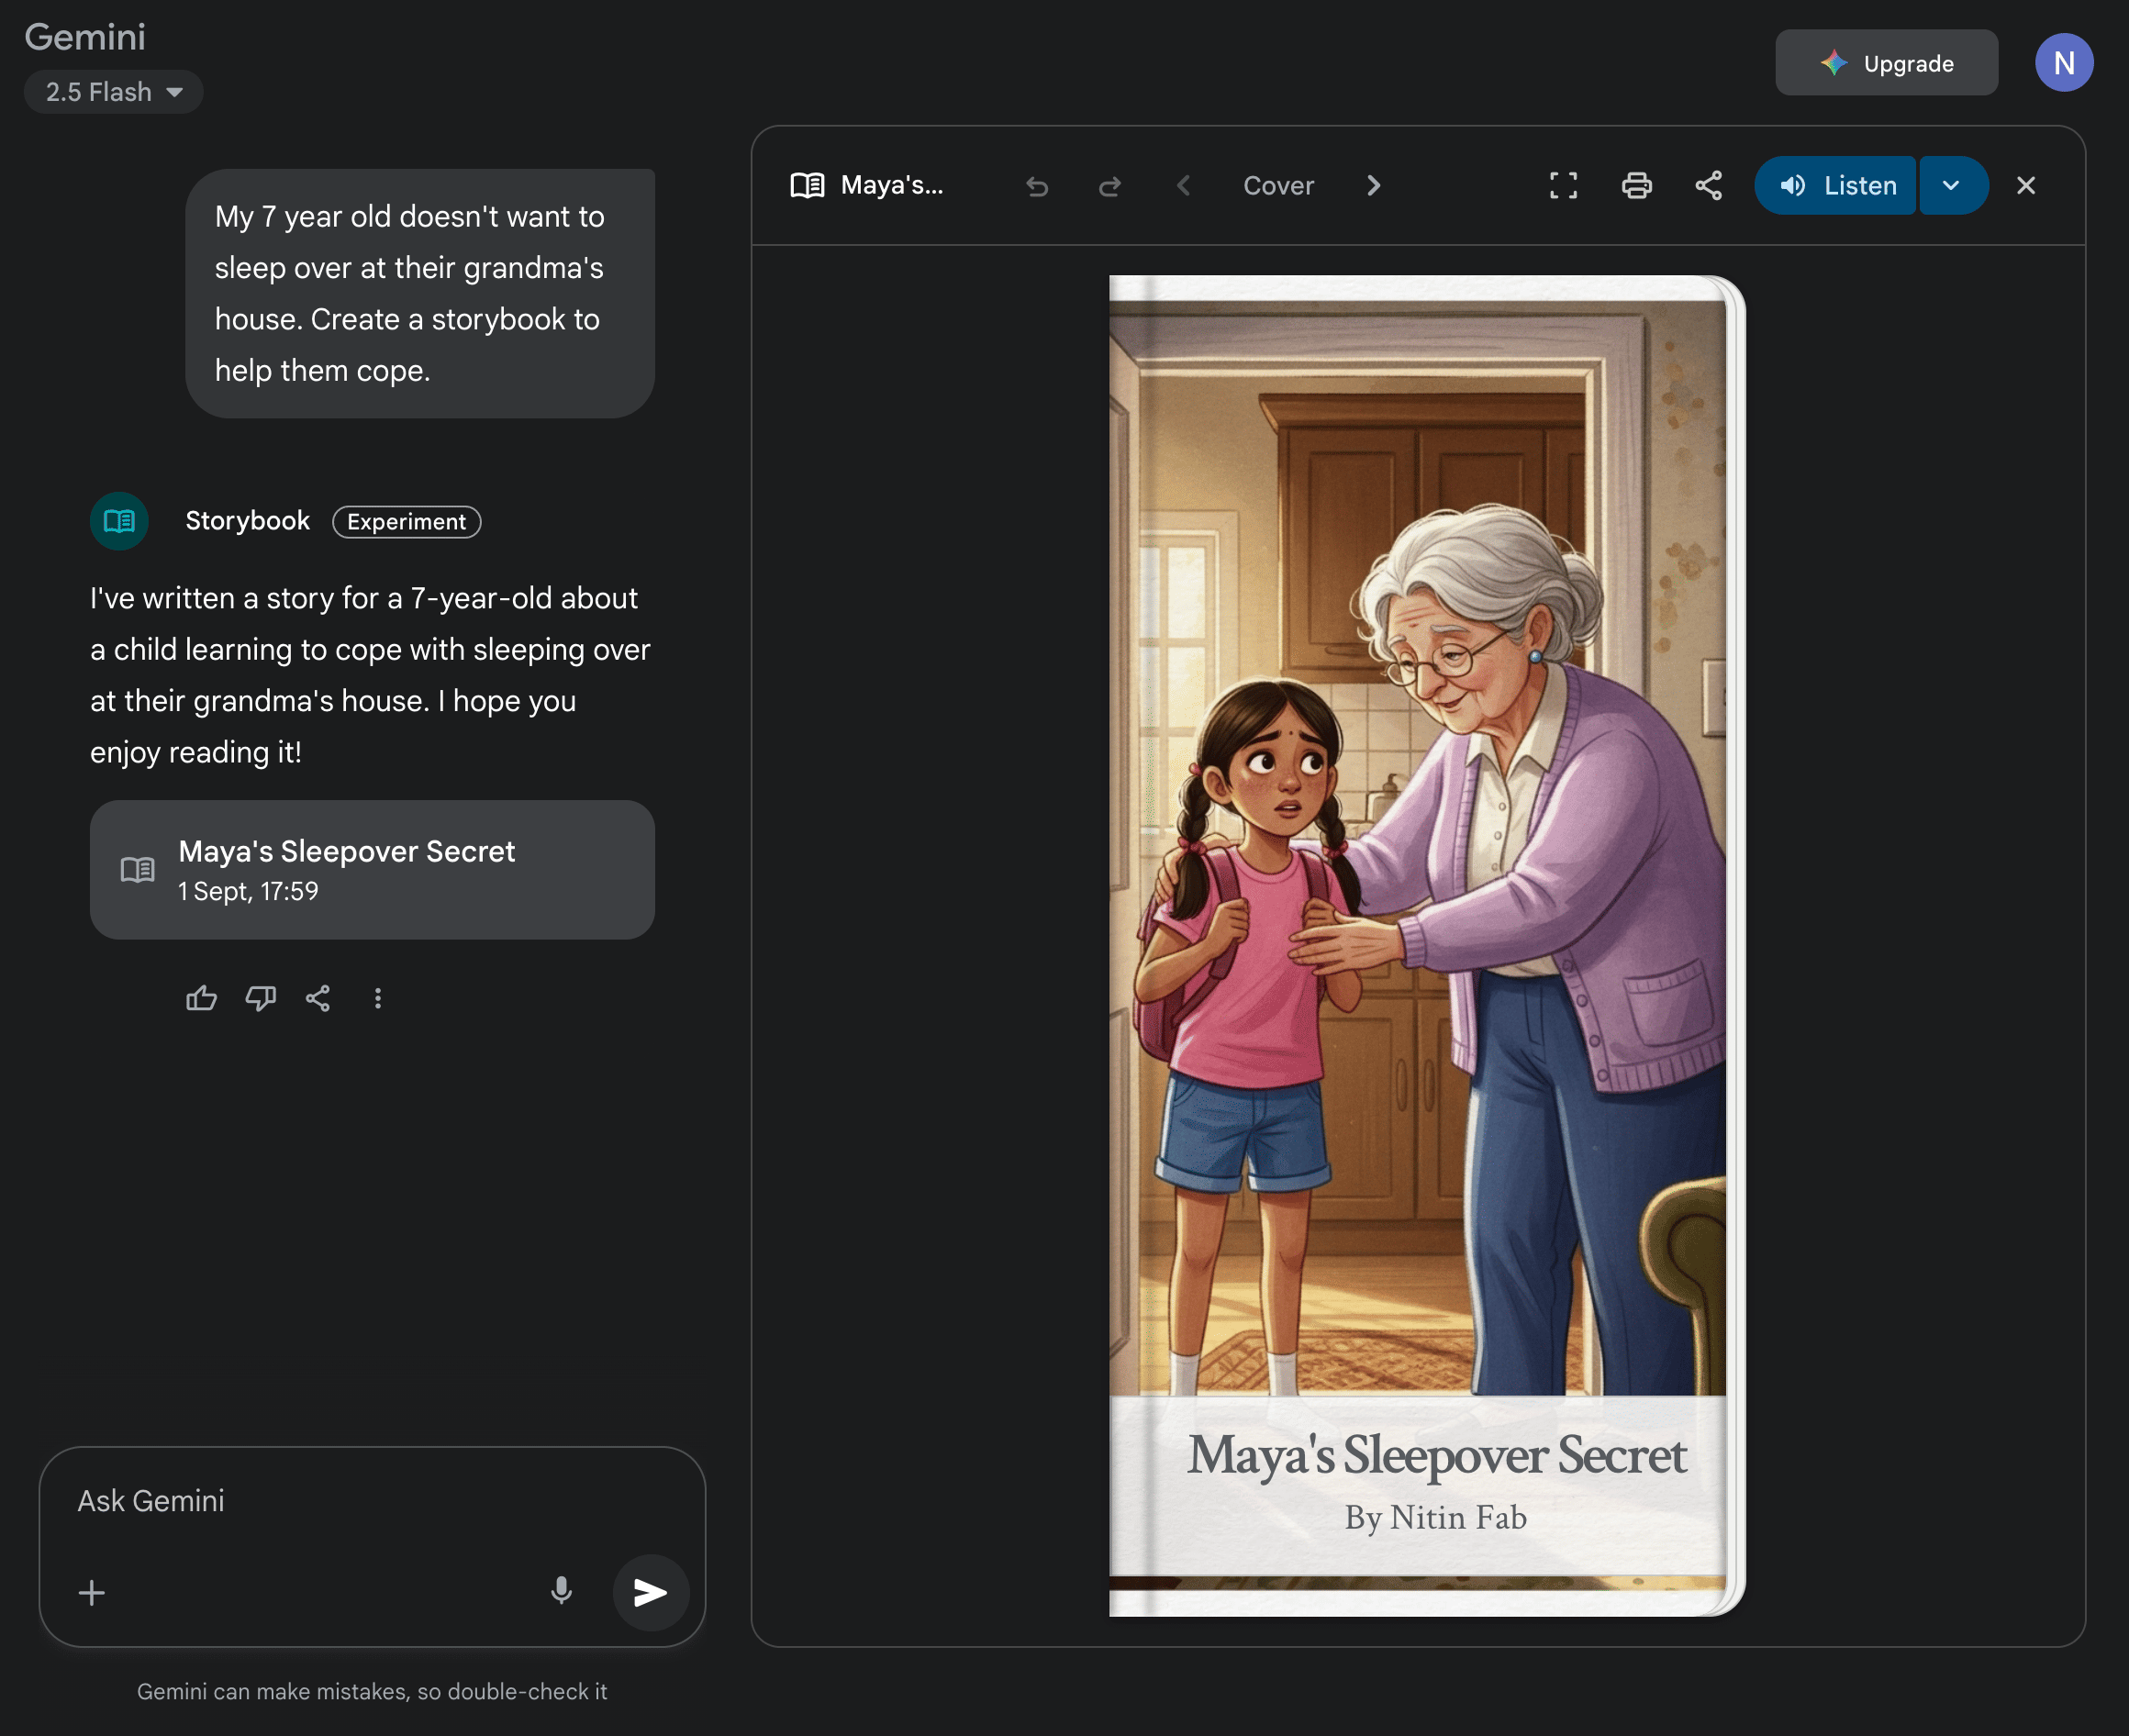The width and height of the screenshot is (2129, 1736).
Task: Click the thumbs up feedback icon
Action: click(201, 998)
